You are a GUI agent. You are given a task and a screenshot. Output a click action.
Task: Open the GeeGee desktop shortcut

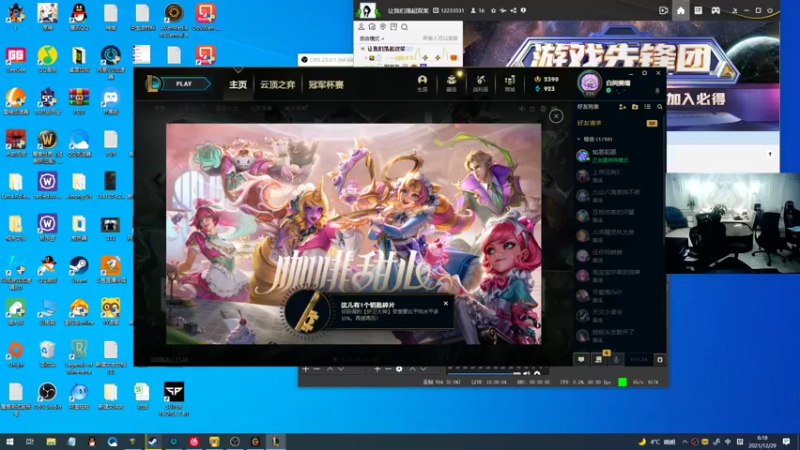pos(16,59)
